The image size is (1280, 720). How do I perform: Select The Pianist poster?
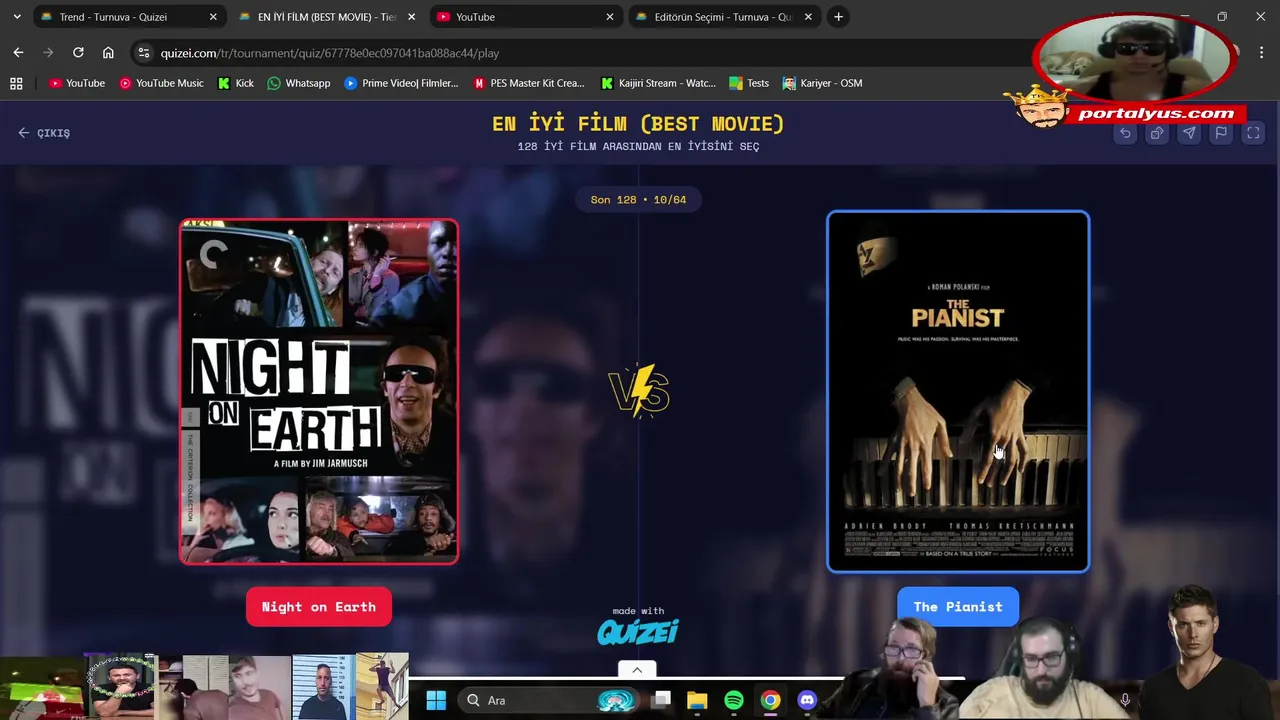click(x=958, y=392)
